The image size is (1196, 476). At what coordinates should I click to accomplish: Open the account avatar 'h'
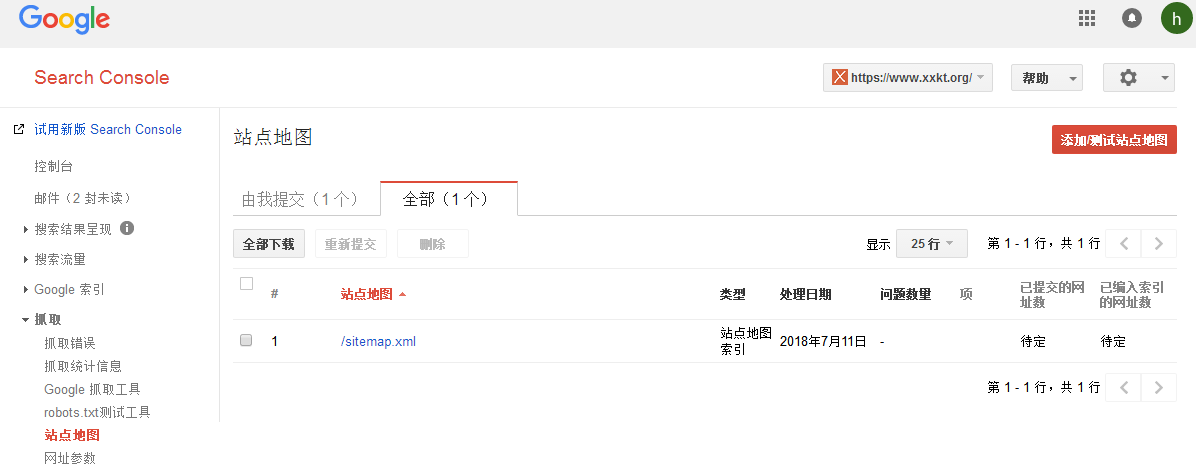point(1176,18)
